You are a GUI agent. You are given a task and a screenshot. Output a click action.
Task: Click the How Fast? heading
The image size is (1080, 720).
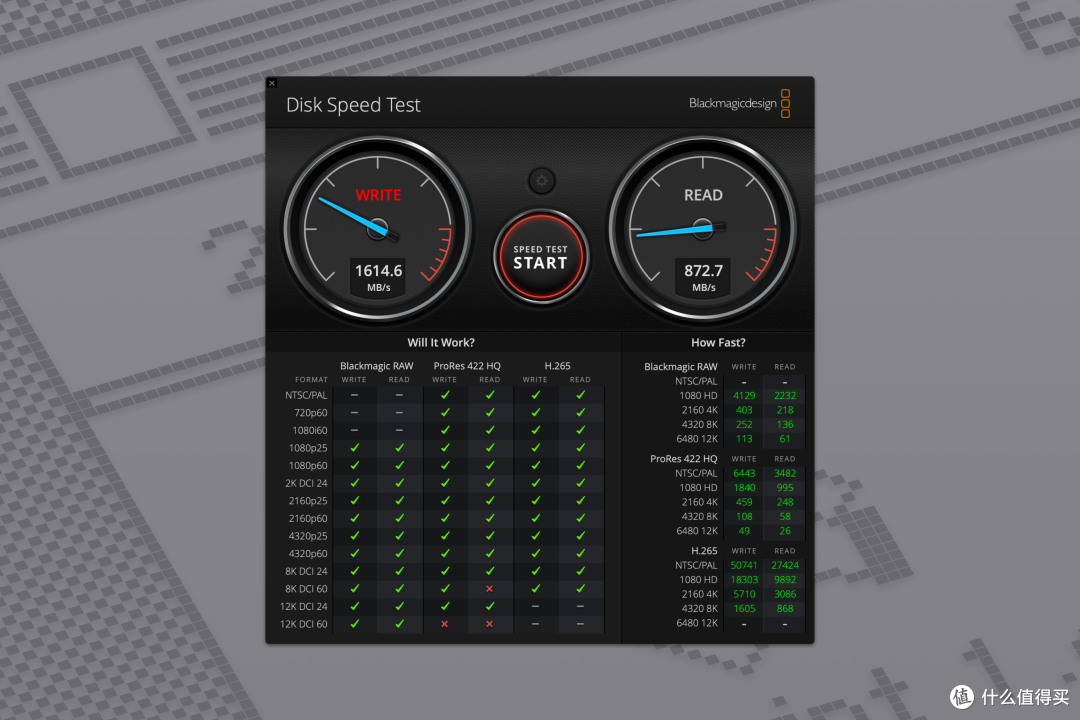[718, 342]
